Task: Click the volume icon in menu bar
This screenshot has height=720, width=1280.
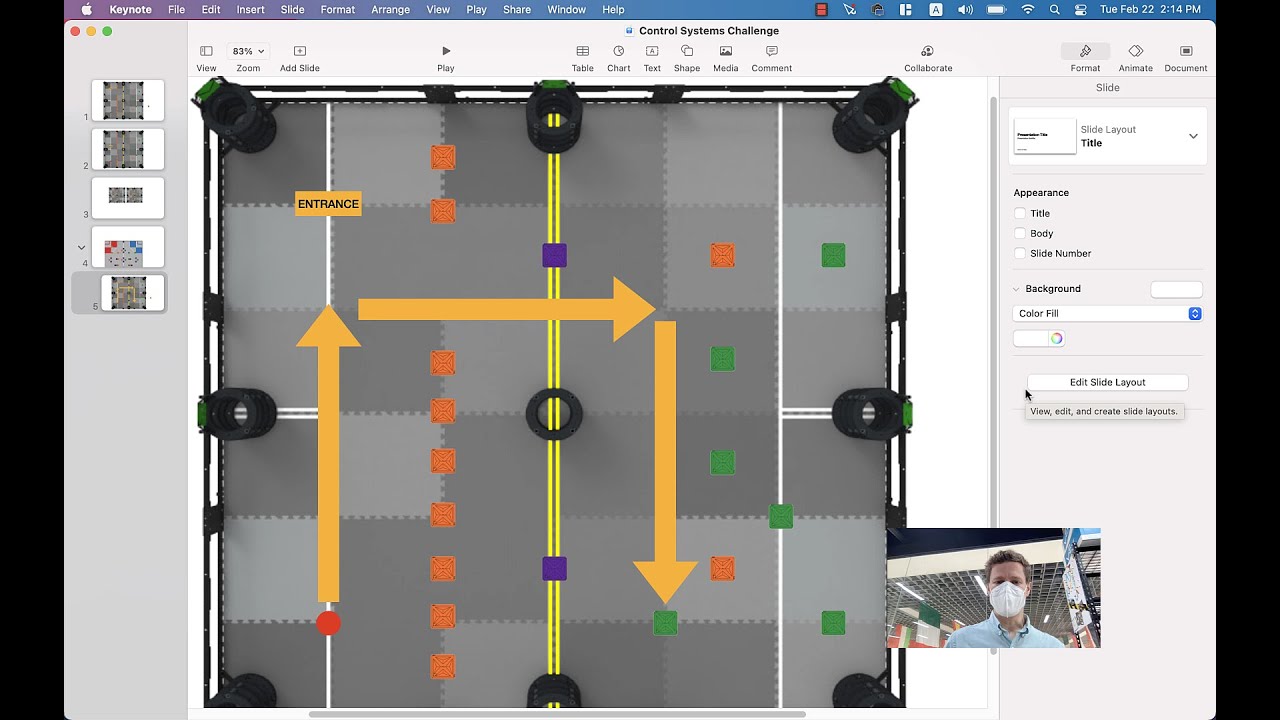Action: 965,10
